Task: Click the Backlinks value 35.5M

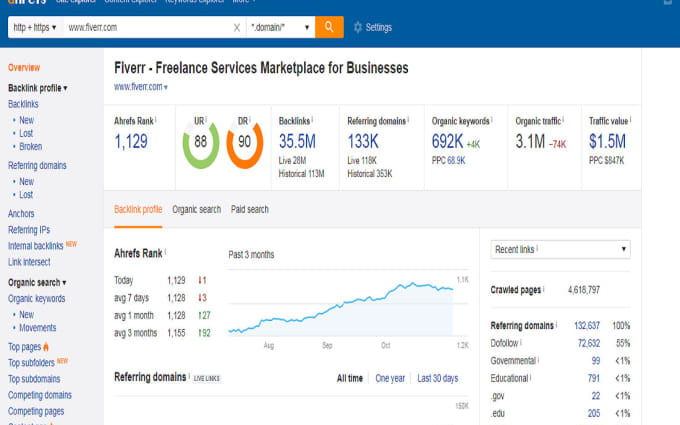Action: click(x=297, y=141)
